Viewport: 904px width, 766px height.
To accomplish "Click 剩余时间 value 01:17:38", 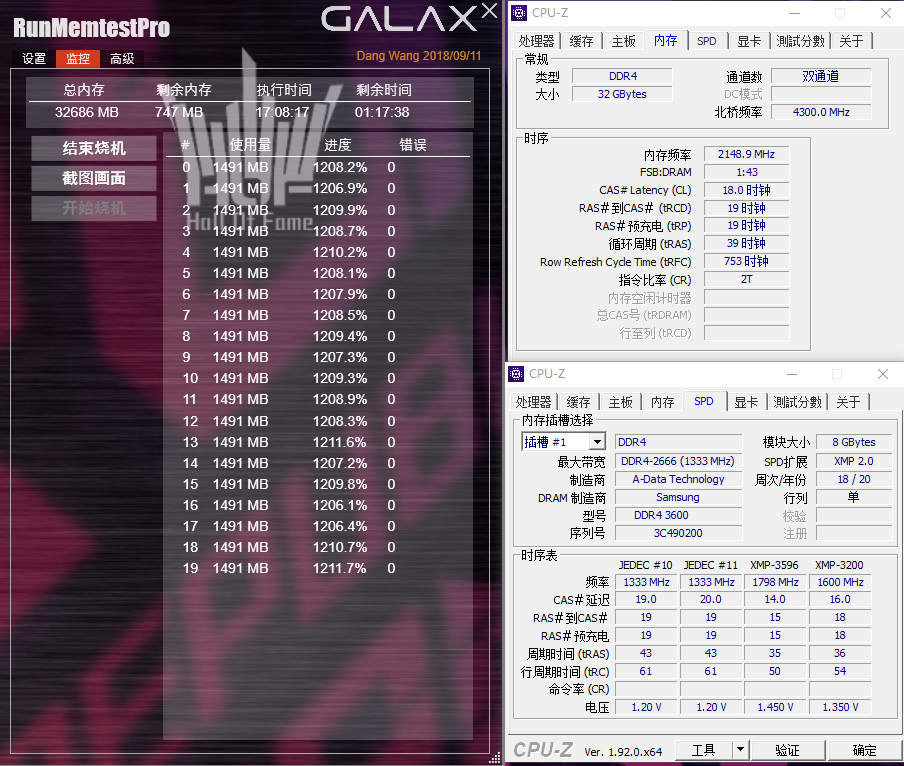I will point(382,112).
